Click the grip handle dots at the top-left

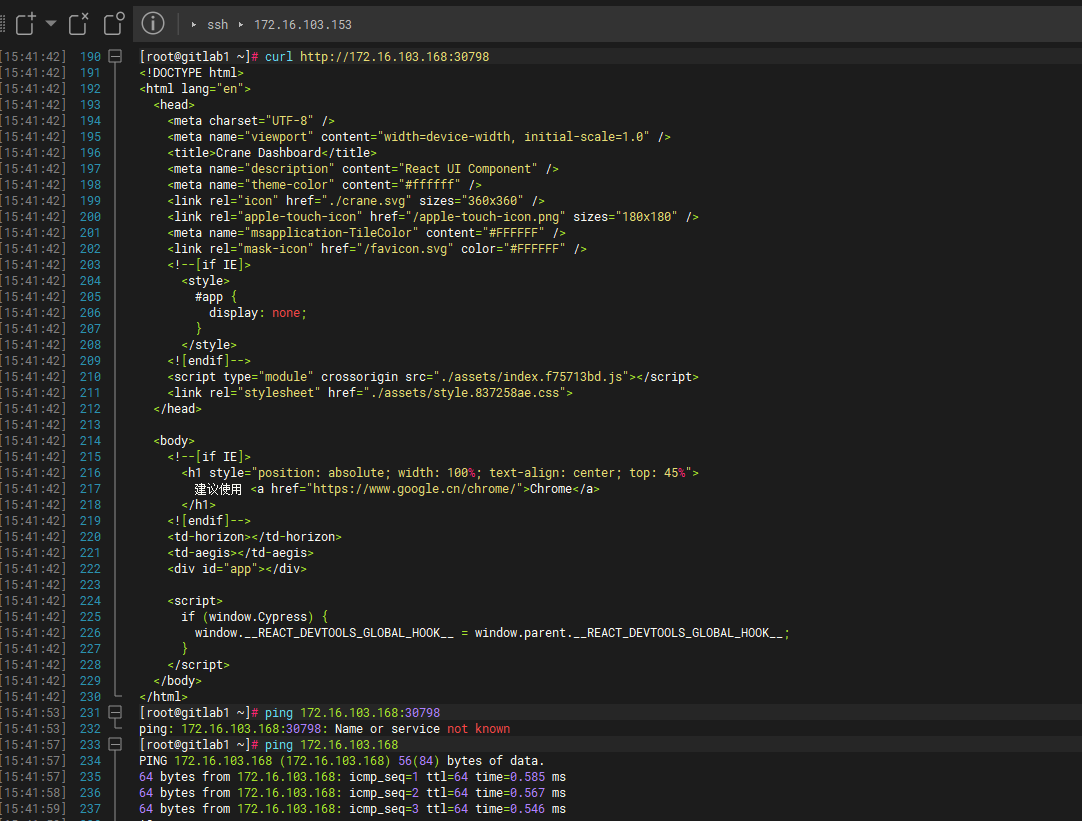pyautogui.click(x=5, y=23)
